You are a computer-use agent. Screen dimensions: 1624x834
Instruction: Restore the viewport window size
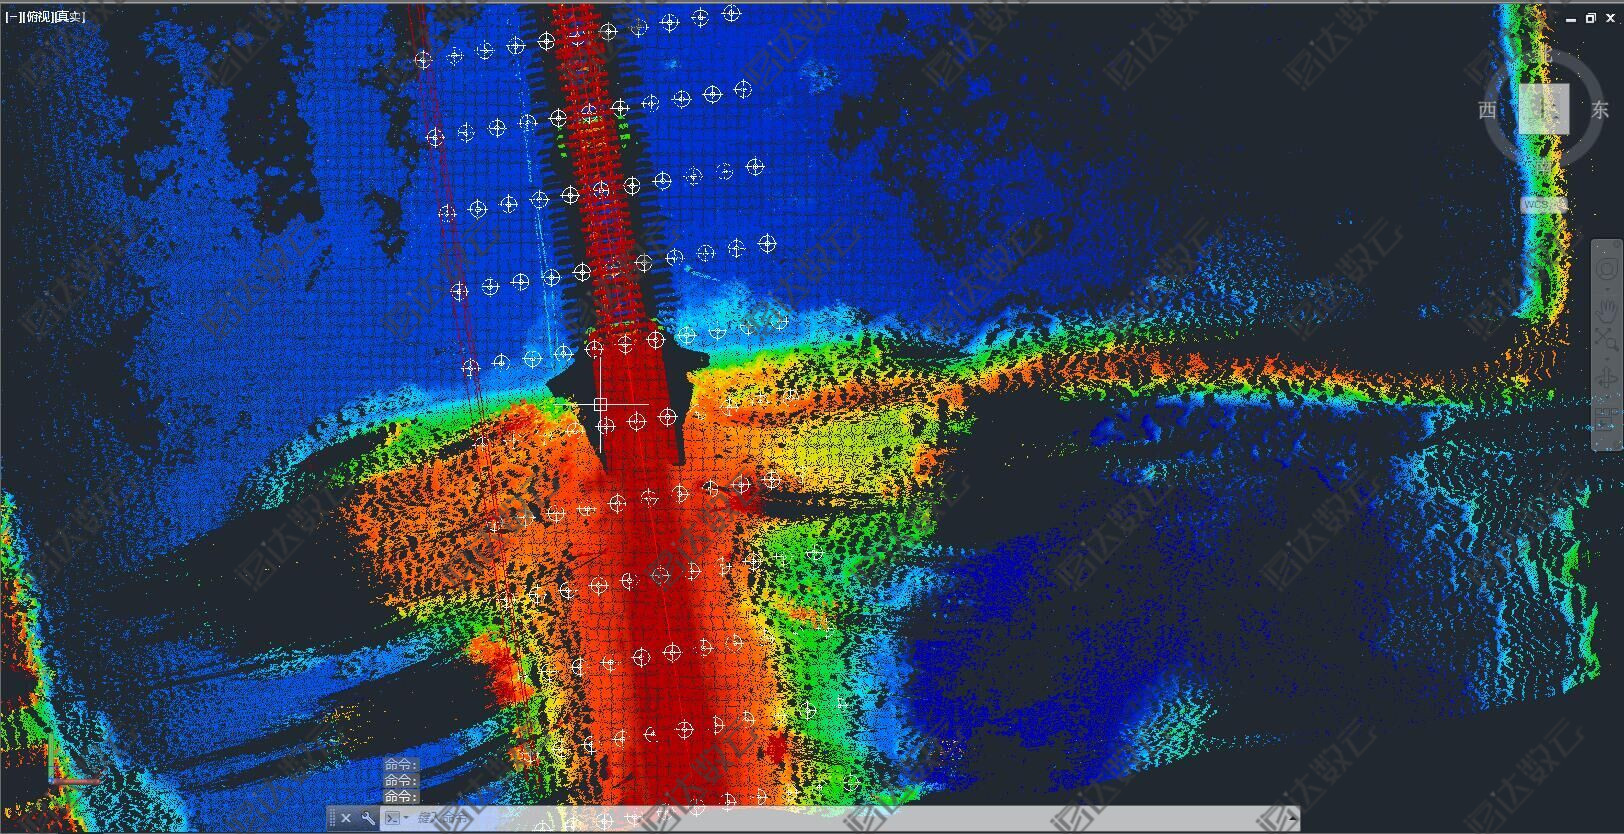point(1590,19)
